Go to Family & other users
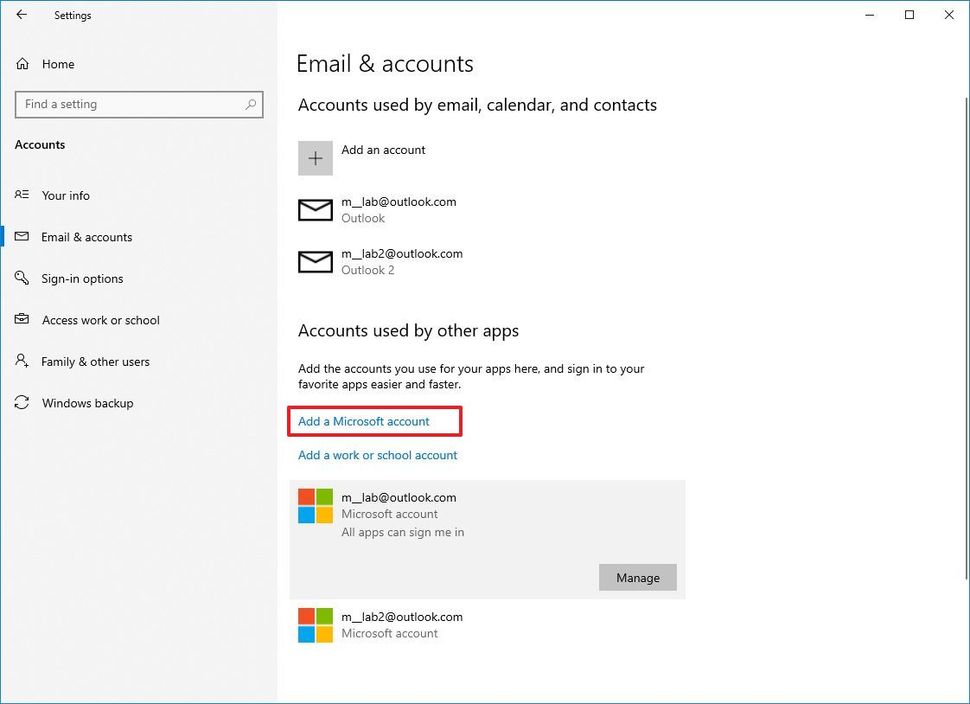 (95, 362)
